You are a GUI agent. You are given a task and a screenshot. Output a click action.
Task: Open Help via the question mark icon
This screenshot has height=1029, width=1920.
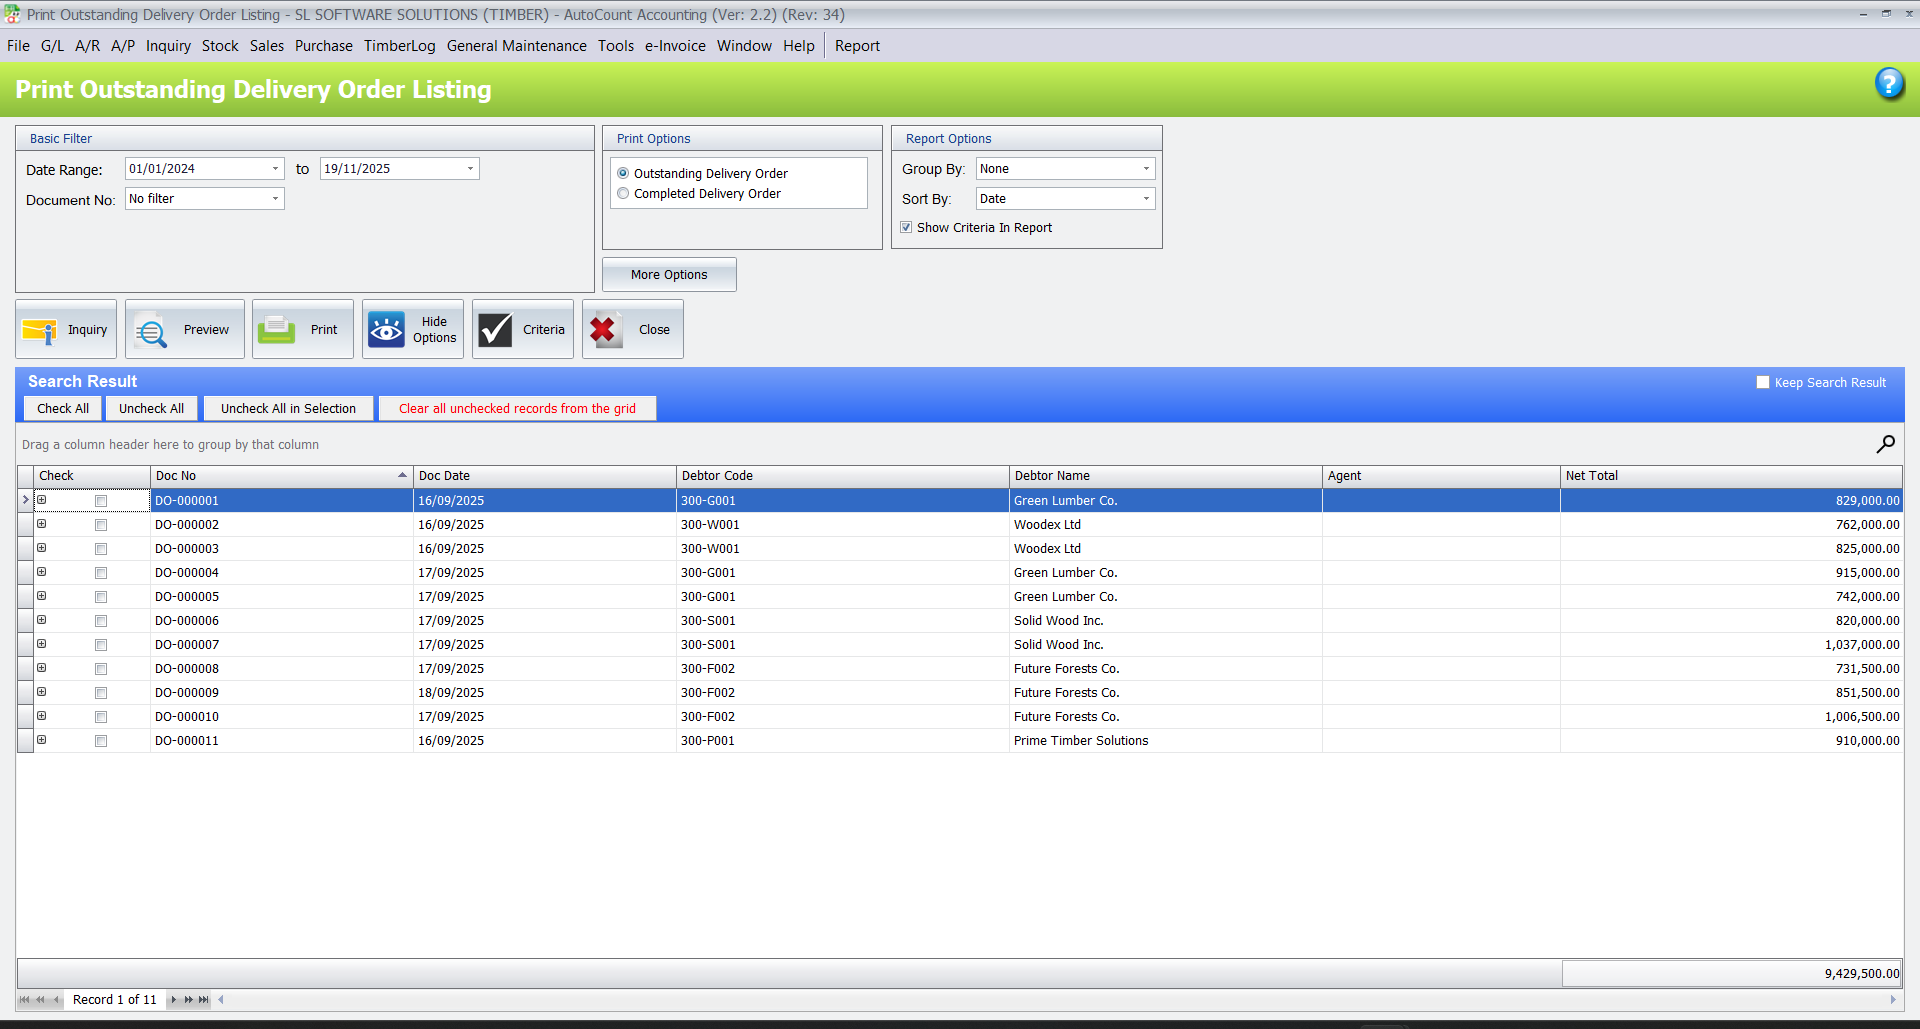coord(1891,85)
